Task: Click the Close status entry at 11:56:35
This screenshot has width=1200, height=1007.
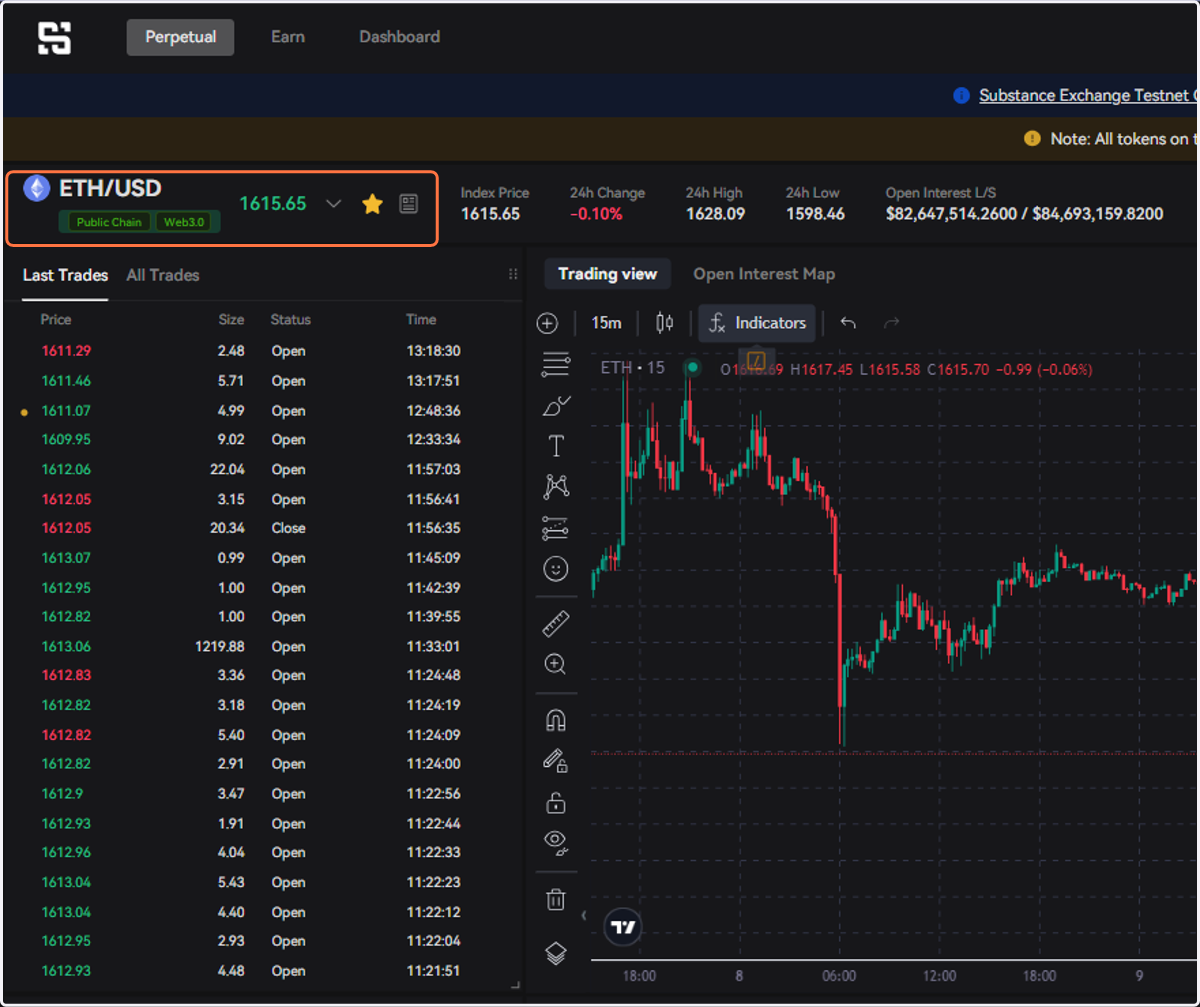Action: click(x=289, y=528)
